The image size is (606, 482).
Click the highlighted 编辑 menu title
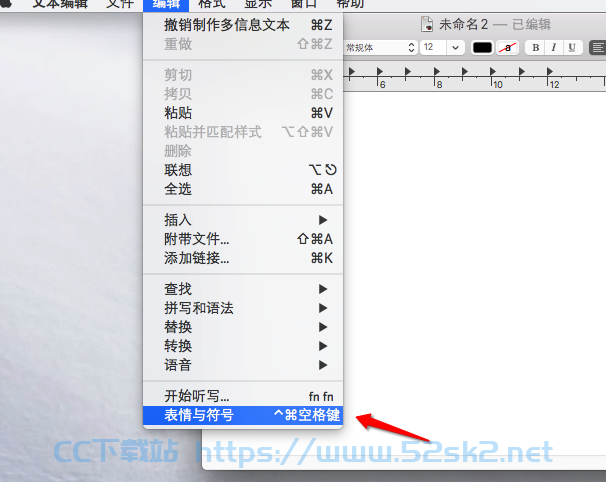[166, 4]
